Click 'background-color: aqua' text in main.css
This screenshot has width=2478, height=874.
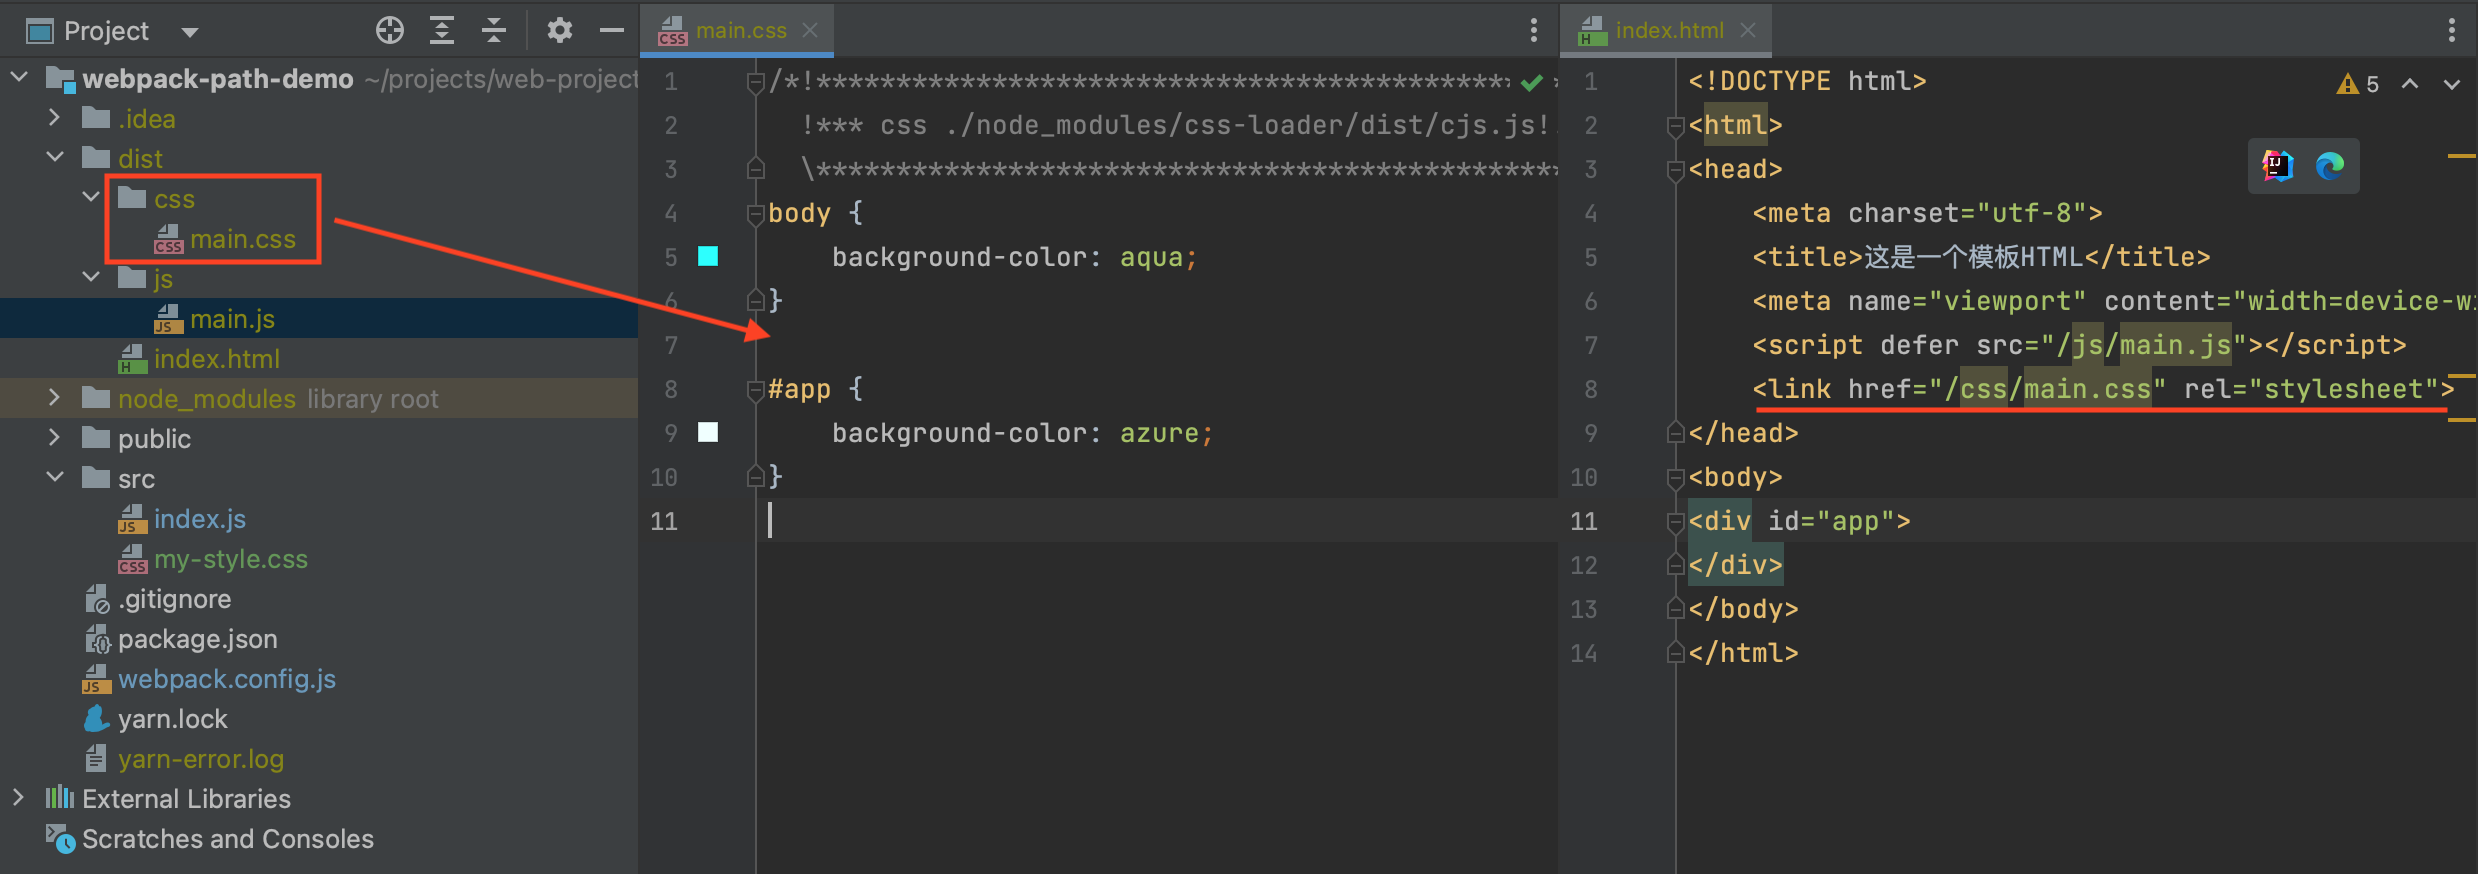click(x=1014, y=257)
